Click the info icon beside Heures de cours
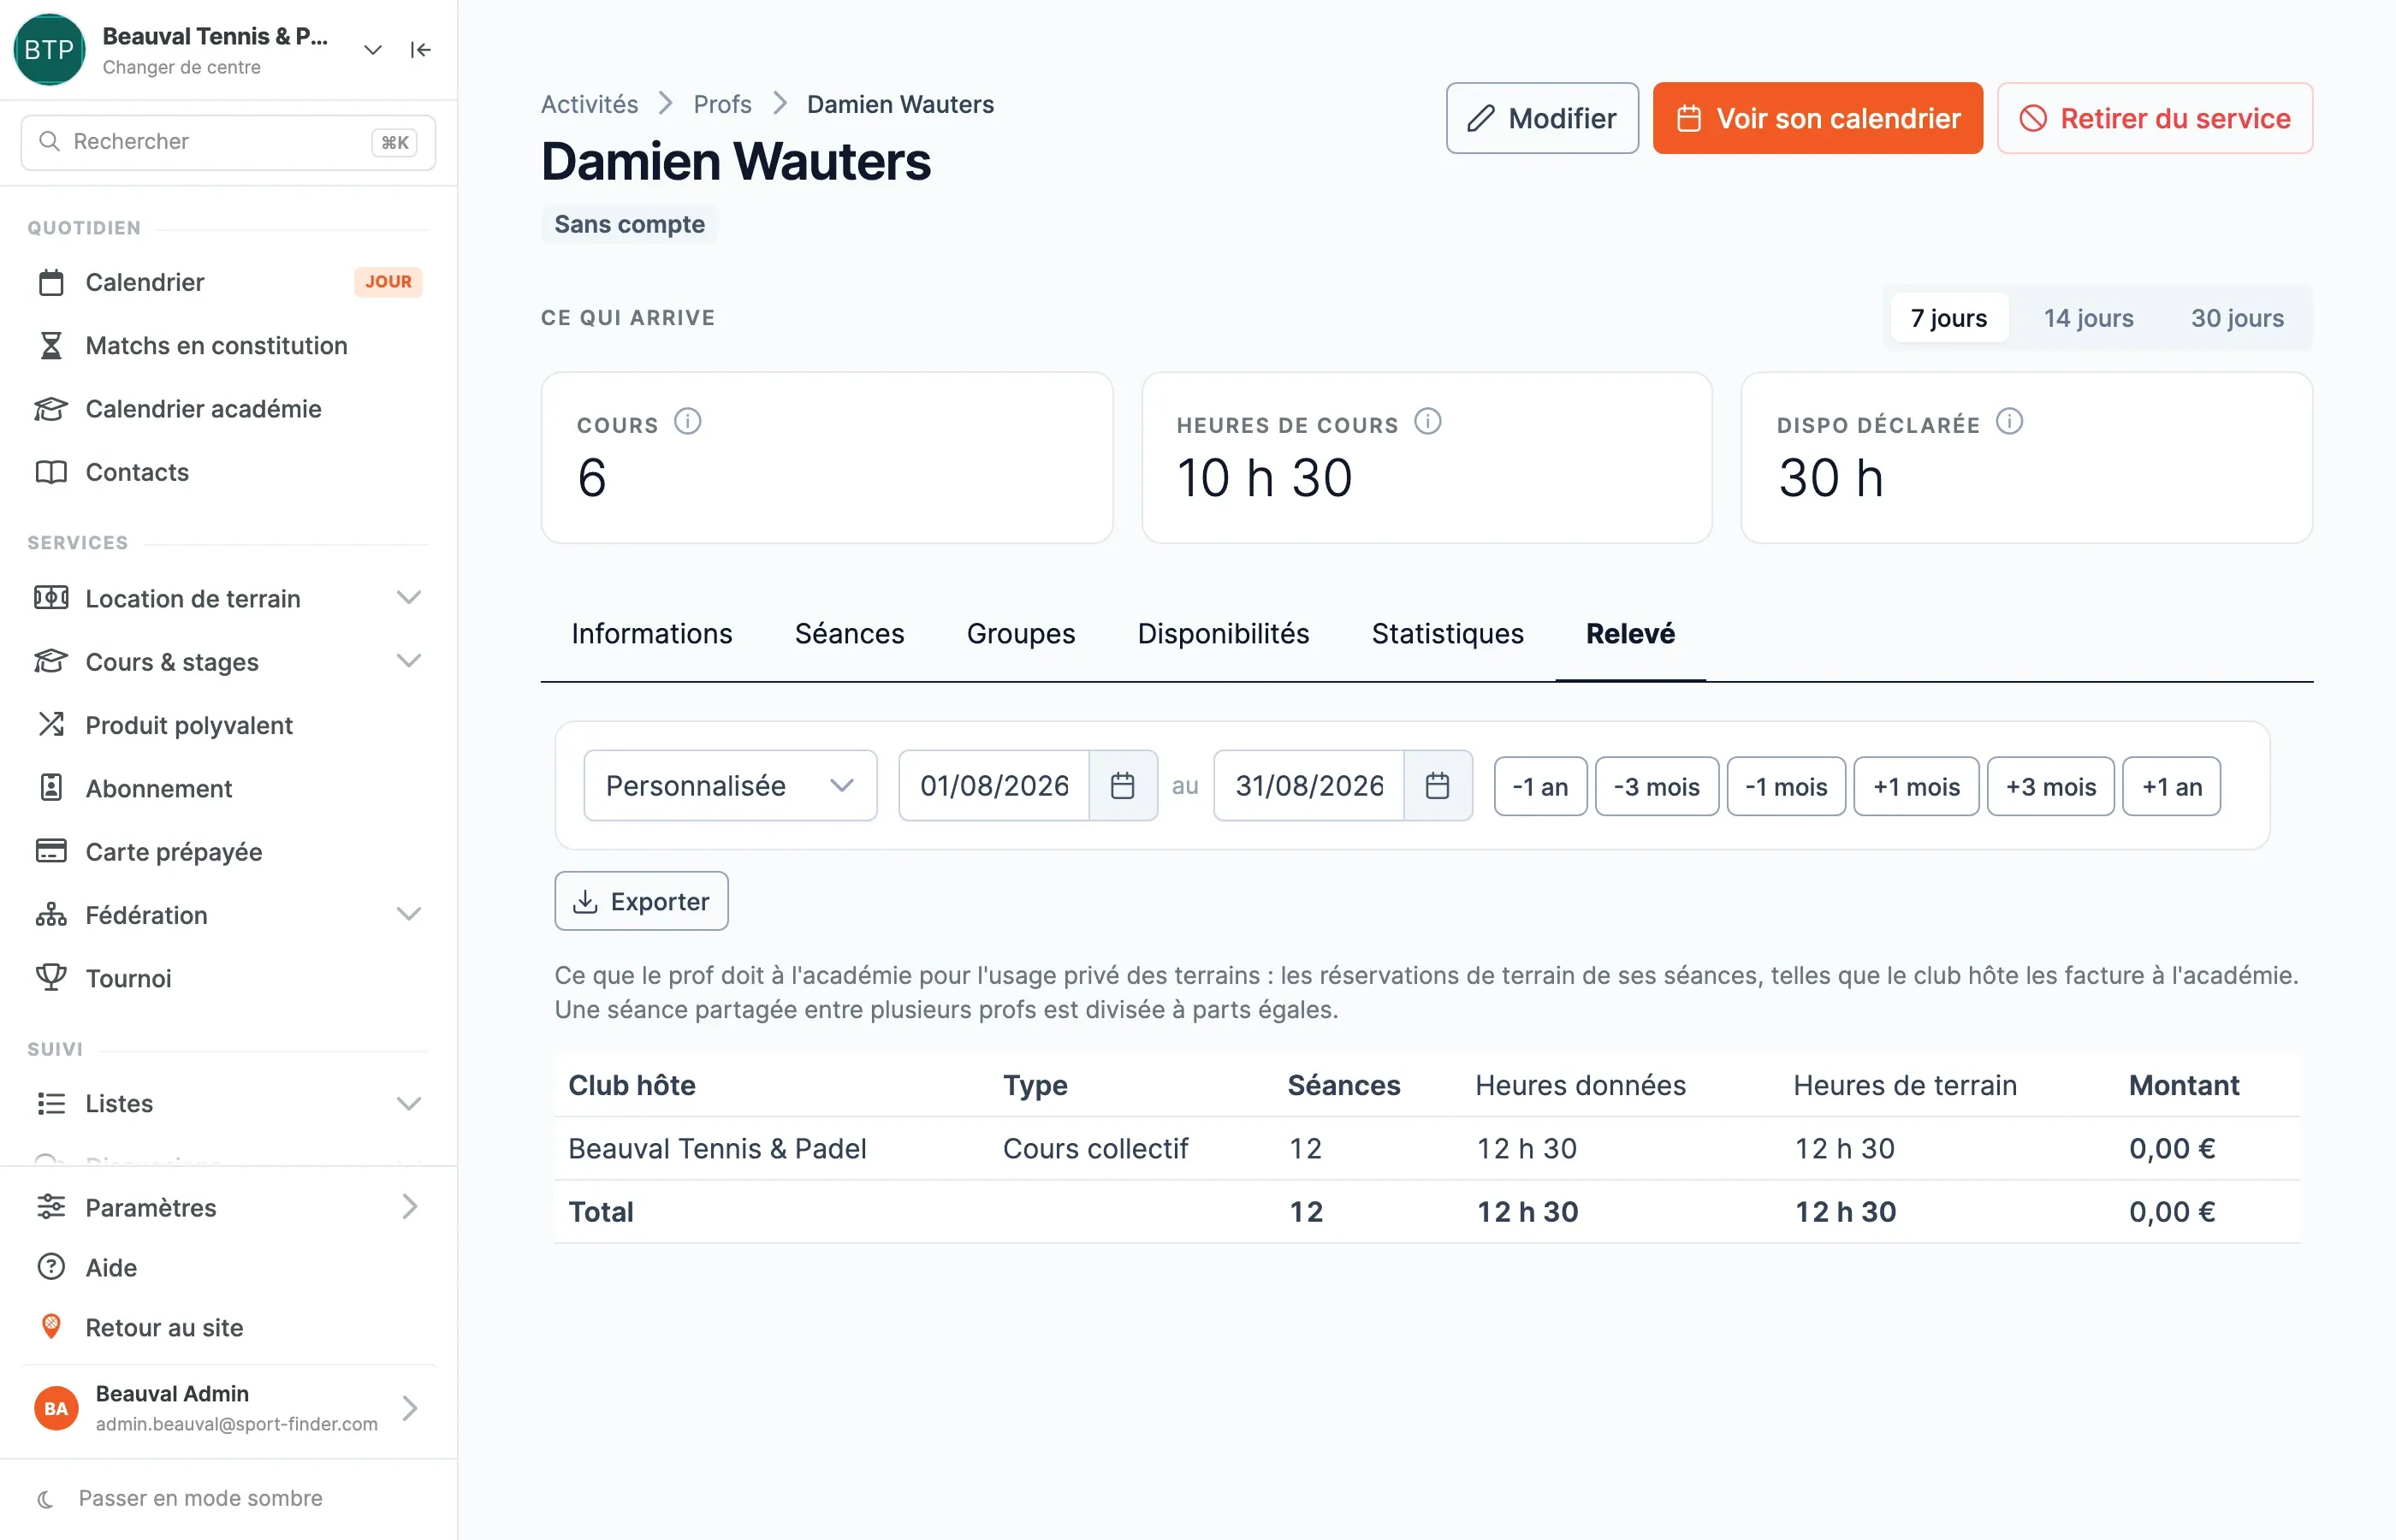This screenshot has width=2396, height=1540. coord(1428,422)
